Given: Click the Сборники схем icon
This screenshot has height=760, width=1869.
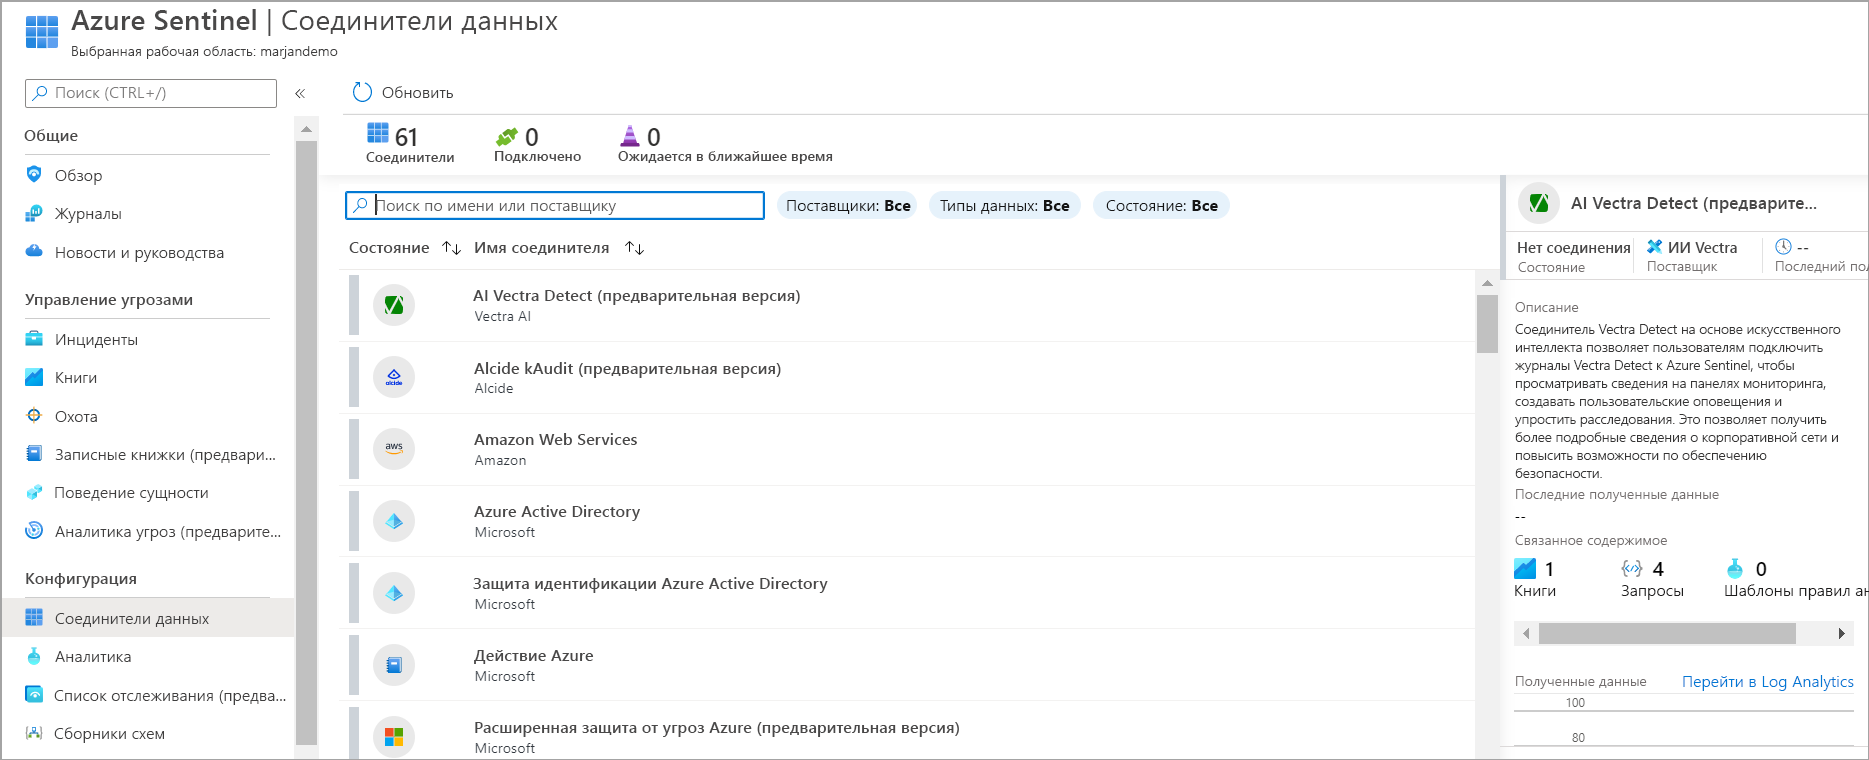Looking at the screenshot, I should click(x=34, y=733).
